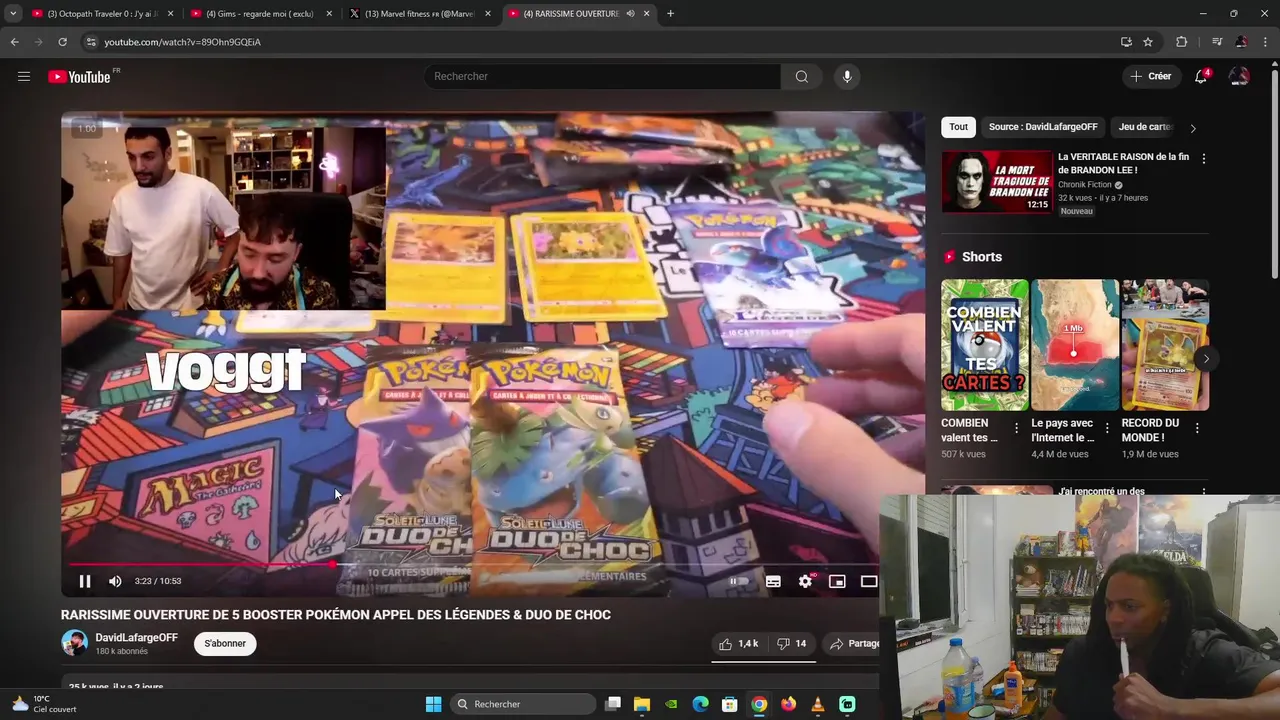This screenshot has width=1280, height=720.
Task: Subscribe with the S'abonner button
Action: (225, 643)
